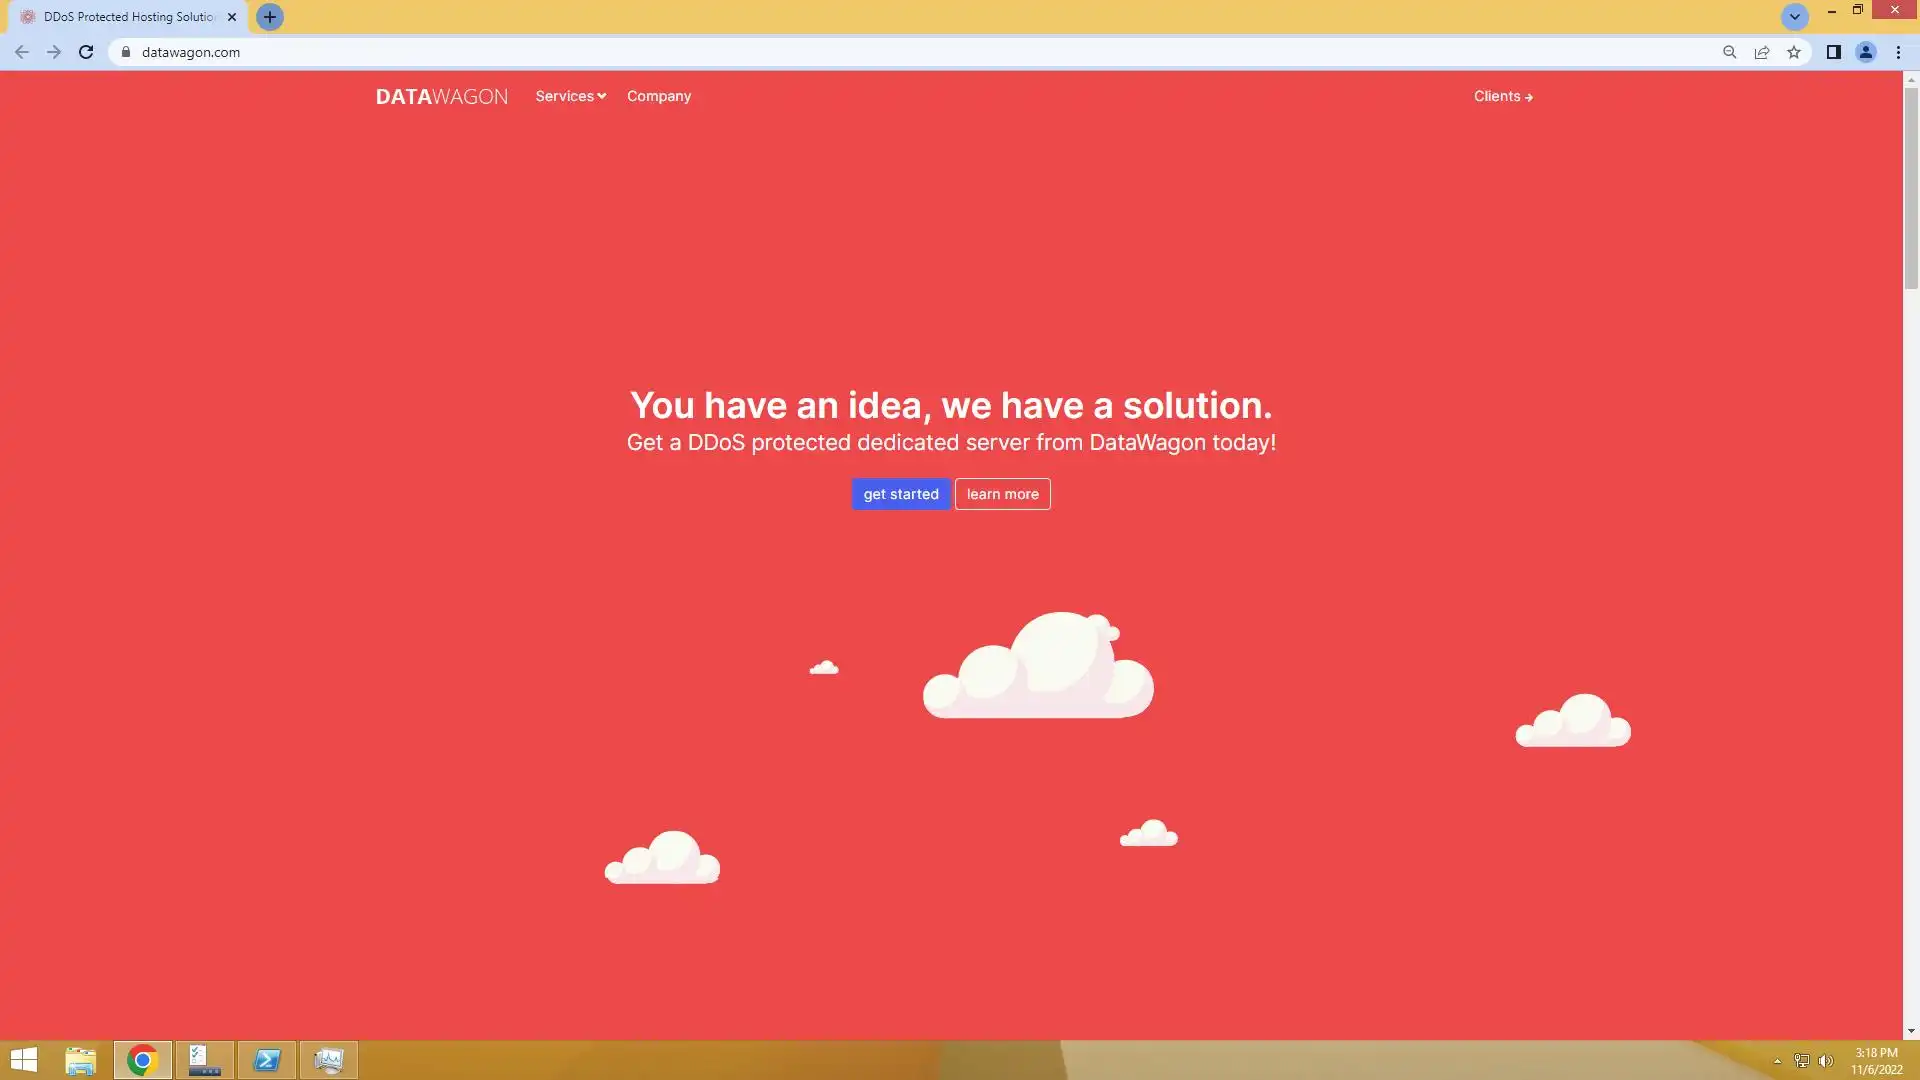The width and height of the screenshot is (1920, 1080).
Task: Click the DATAWAGON logo
Action: [x=441, y=96]
